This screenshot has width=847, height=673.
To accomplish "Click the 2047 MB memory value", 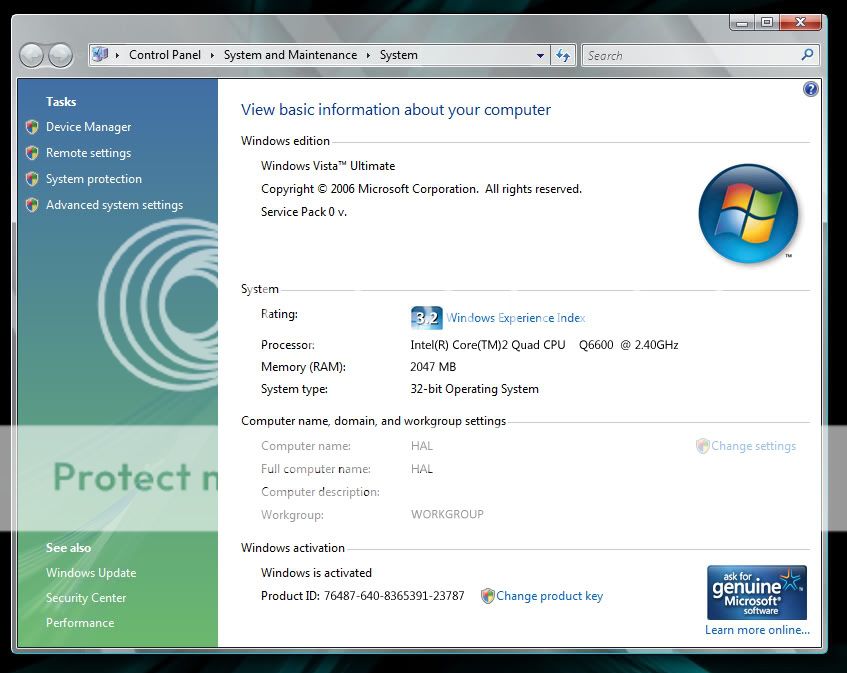I will click(433, 367).
